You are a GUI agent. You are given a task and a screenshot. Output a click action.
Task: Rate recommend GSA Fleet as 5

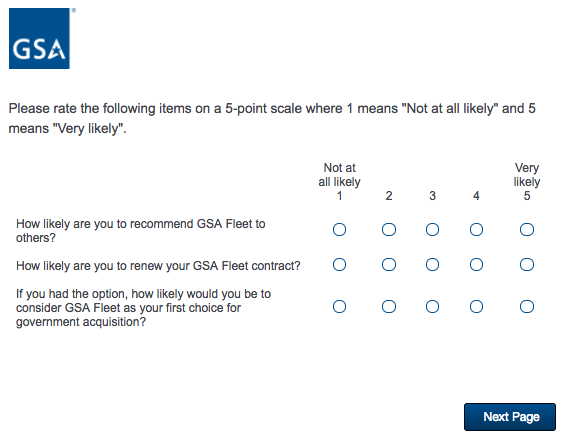coord(527,229)
